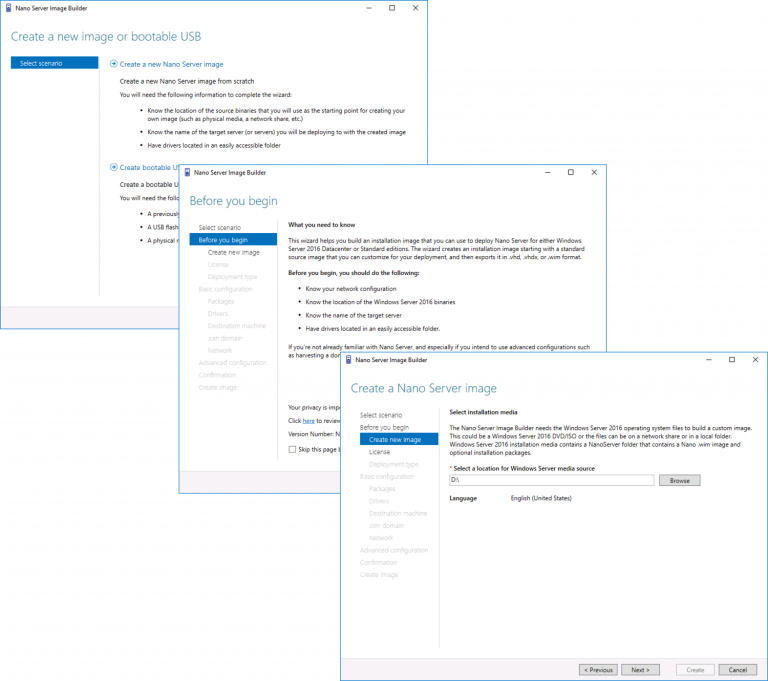Click the greyed Create button
Image resolution: width=768 pixels, height=681 pixels.
(x=695, y=670)
